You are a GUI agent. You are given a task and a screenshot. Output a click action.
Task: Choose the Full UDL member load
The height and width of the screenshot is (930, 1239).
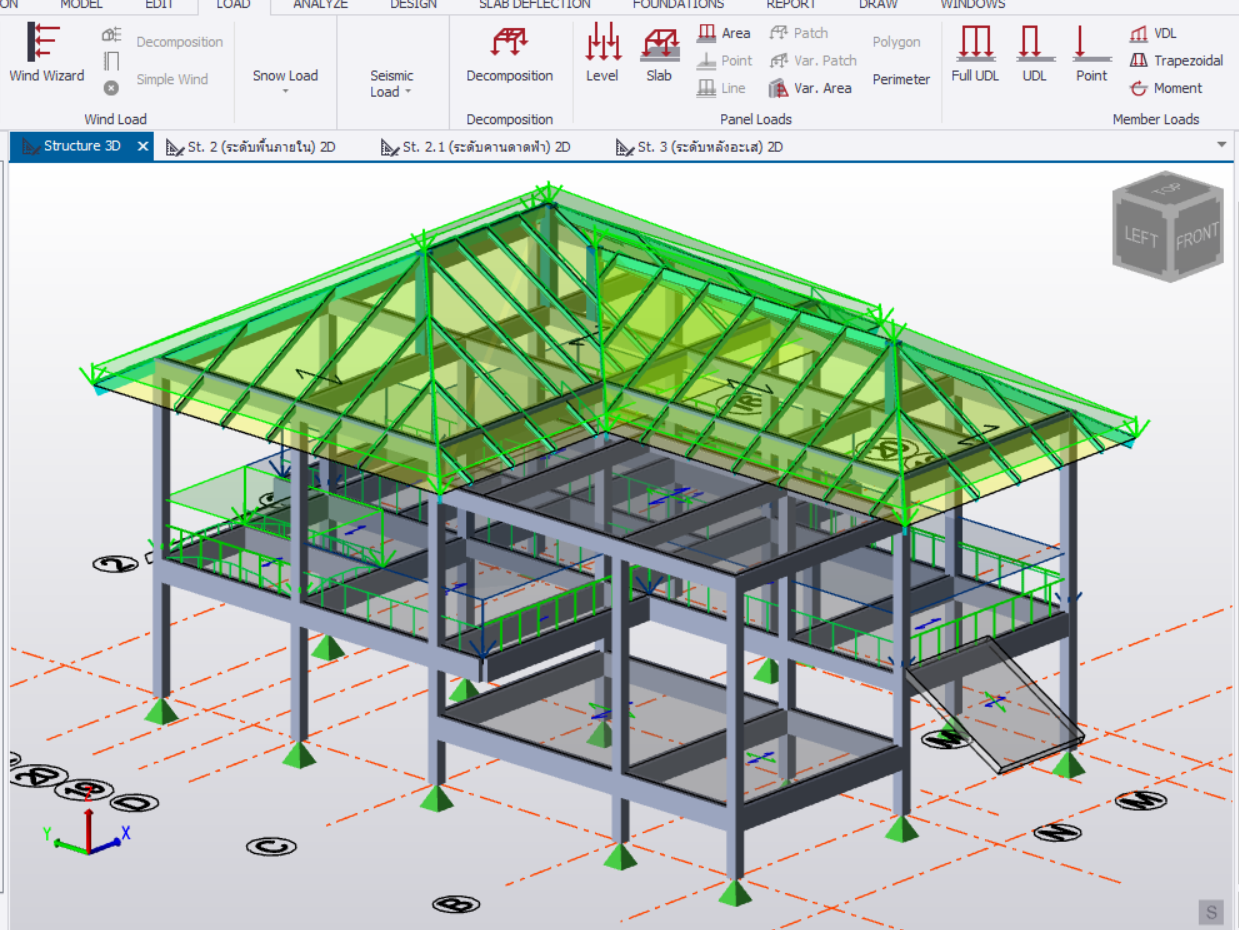tap(974, 52)
